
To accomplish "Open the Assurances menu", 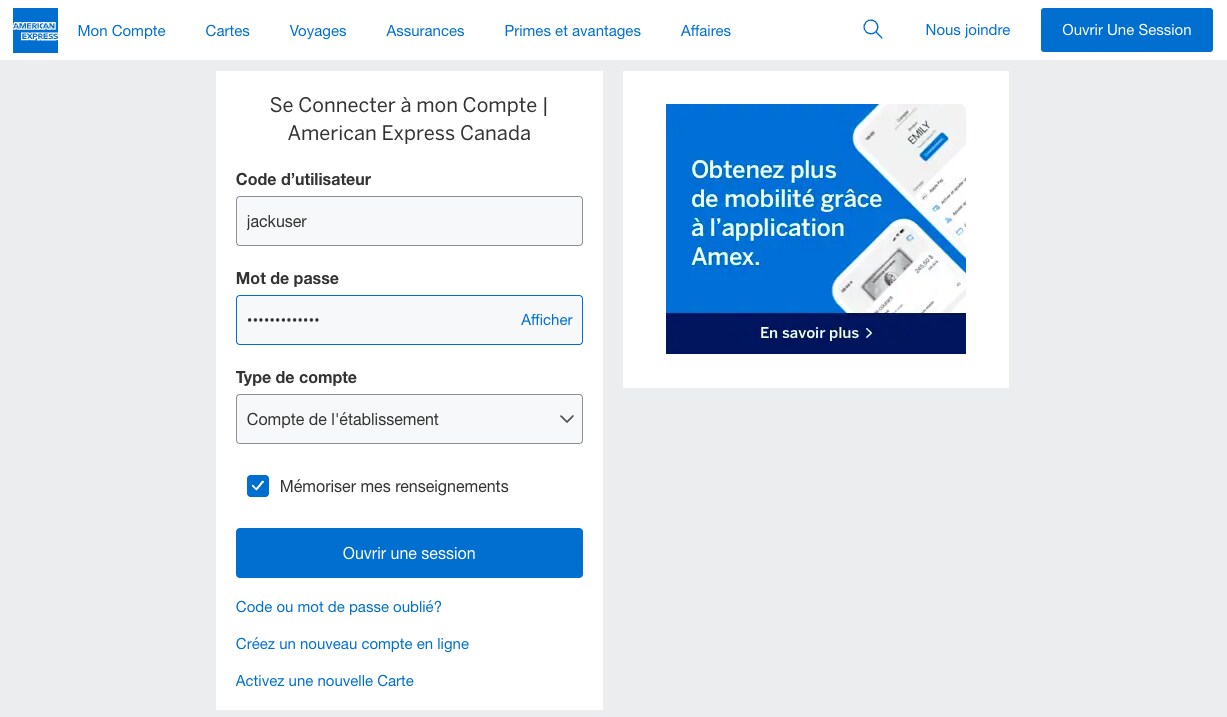I will click(425, 31).
